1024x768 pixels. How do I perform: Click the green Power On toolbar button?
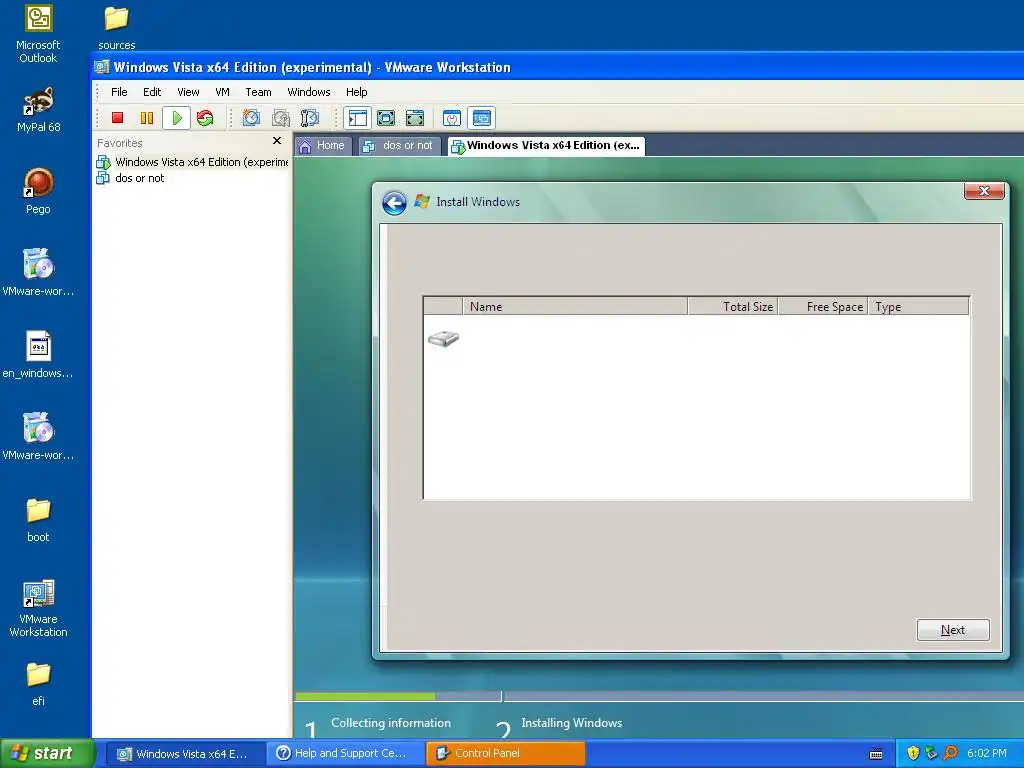point(176,118)
